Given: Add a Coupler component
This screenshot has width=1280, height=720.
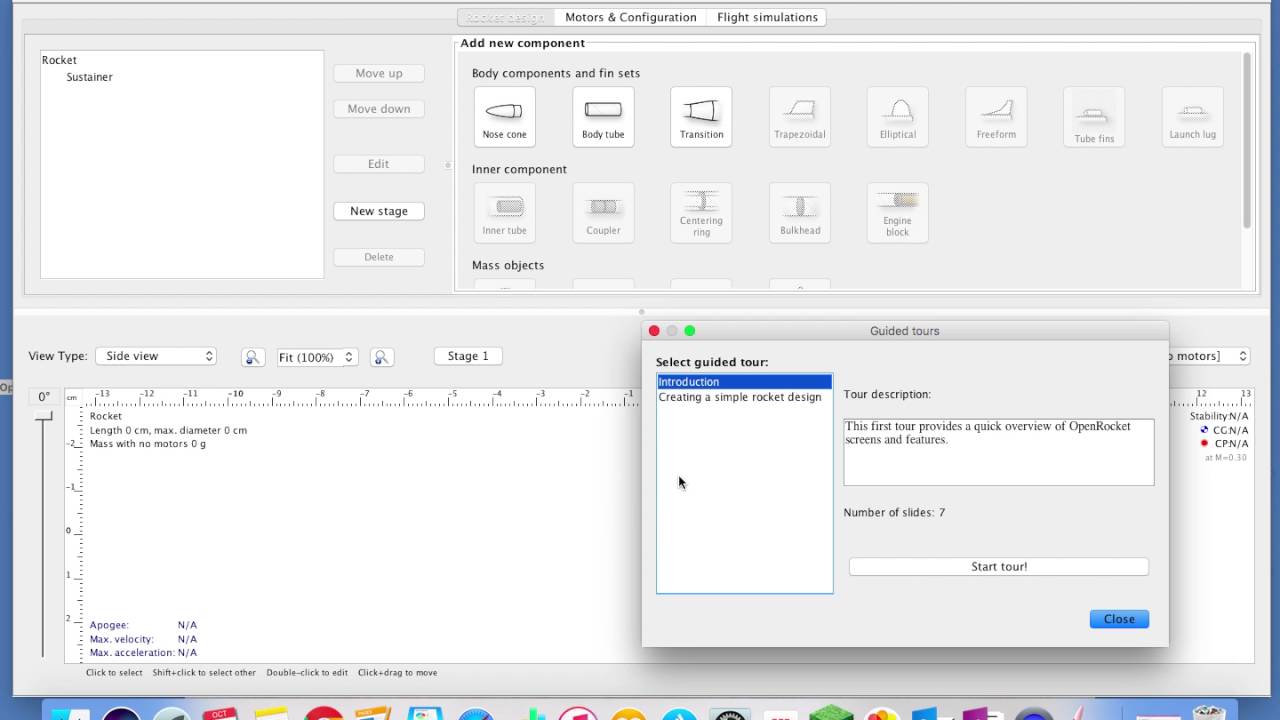Looking at the screenshot, I should pyautogui.click(x=603, y=213).
